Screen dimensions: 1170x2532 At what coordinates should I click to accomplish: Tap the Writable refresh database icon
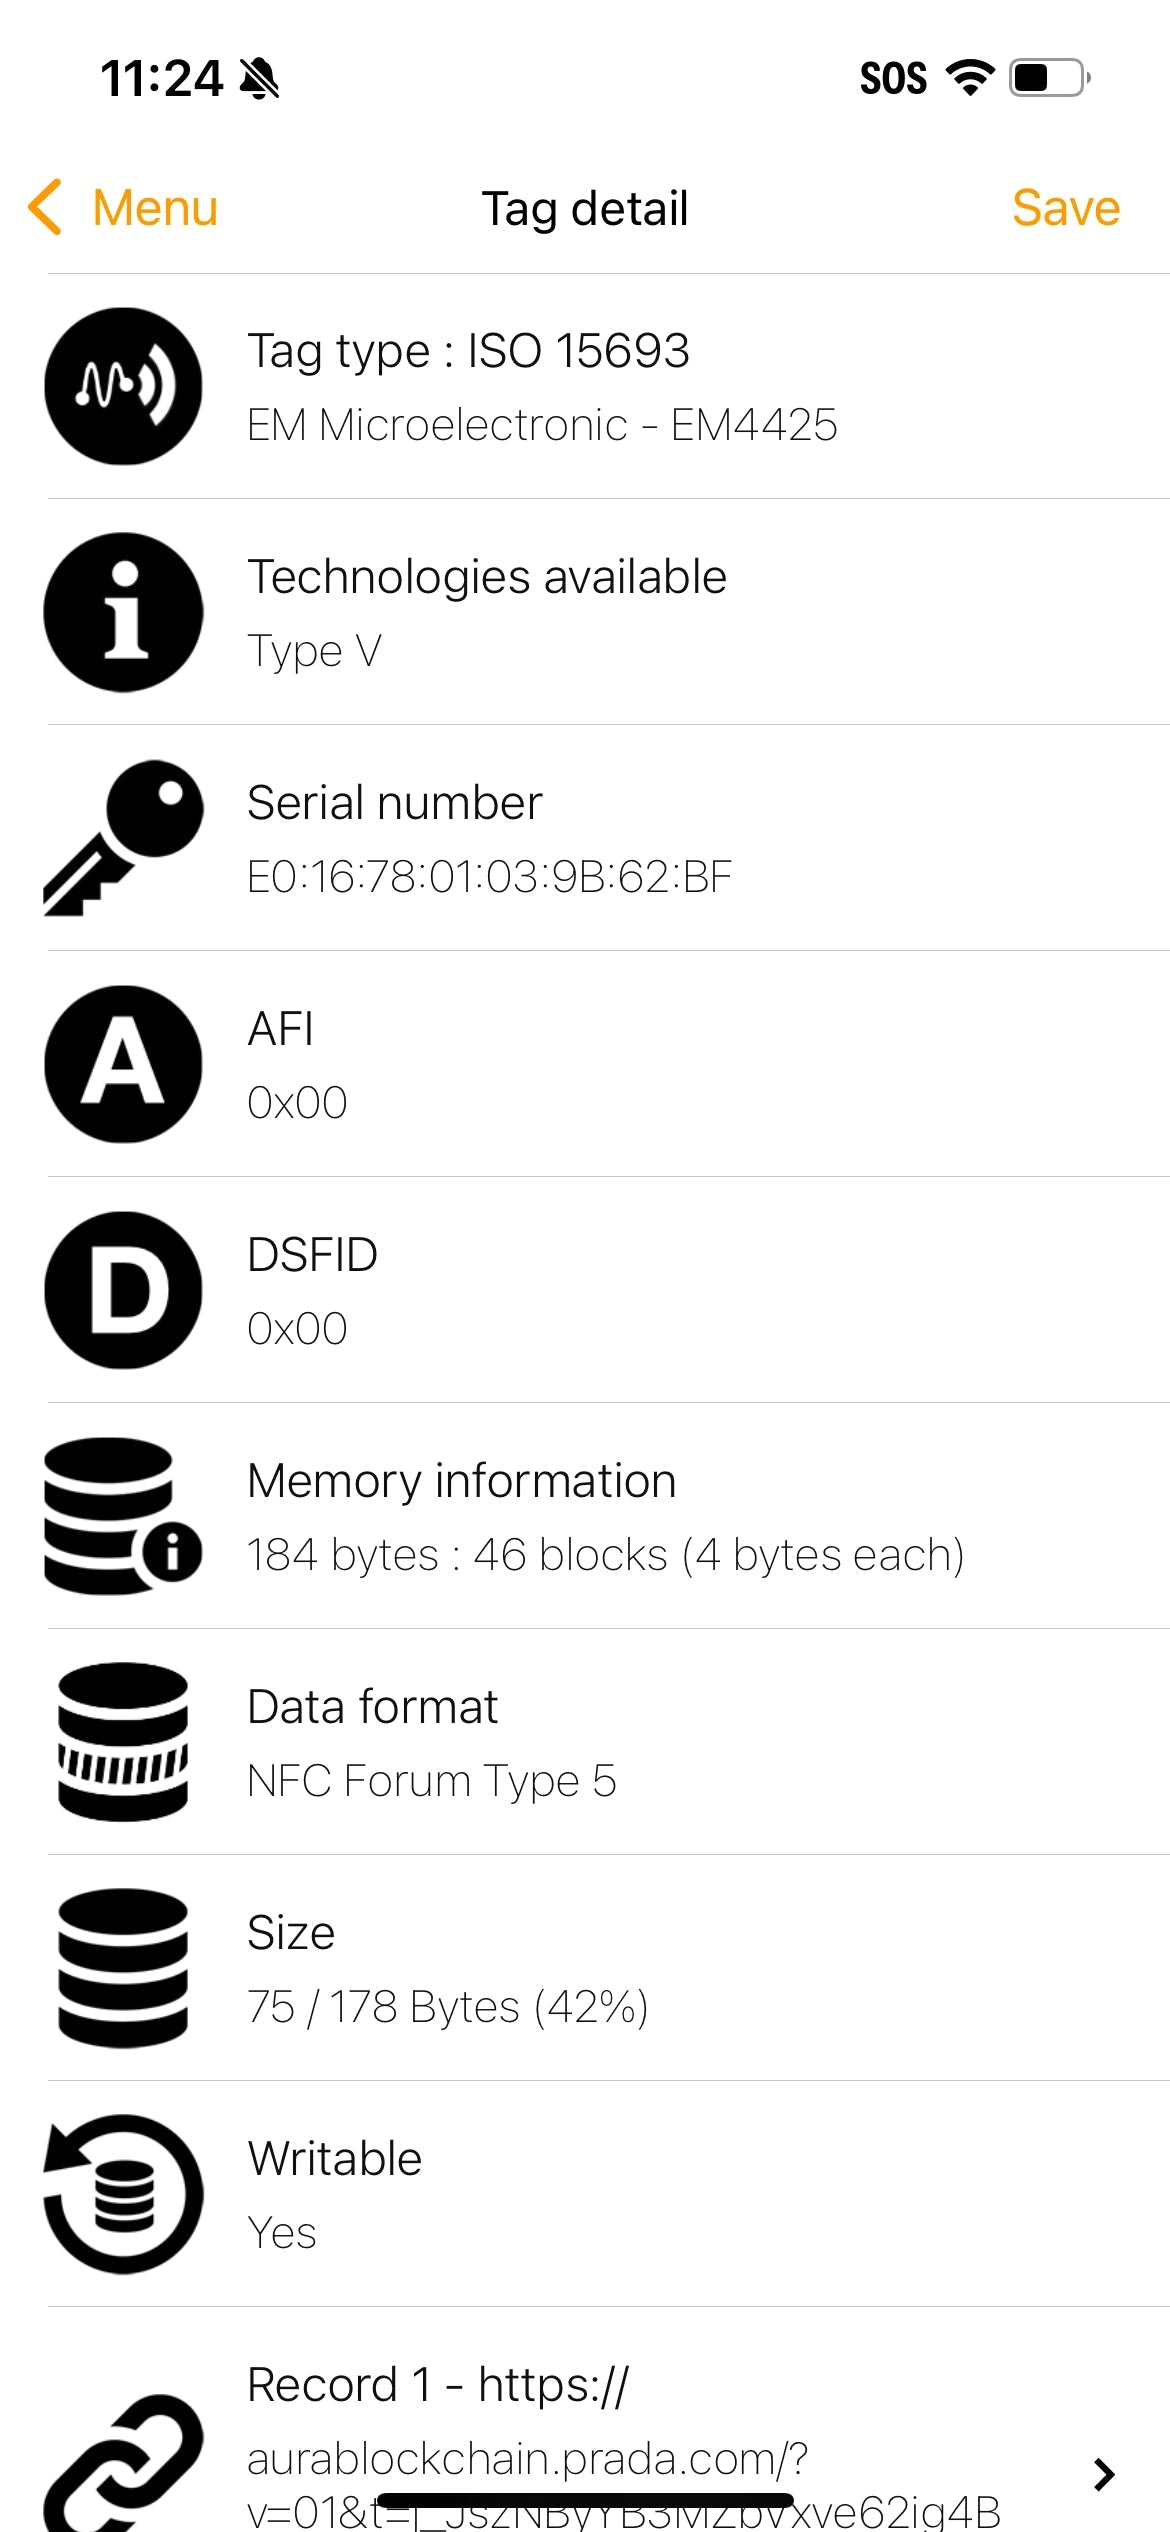123,2194
